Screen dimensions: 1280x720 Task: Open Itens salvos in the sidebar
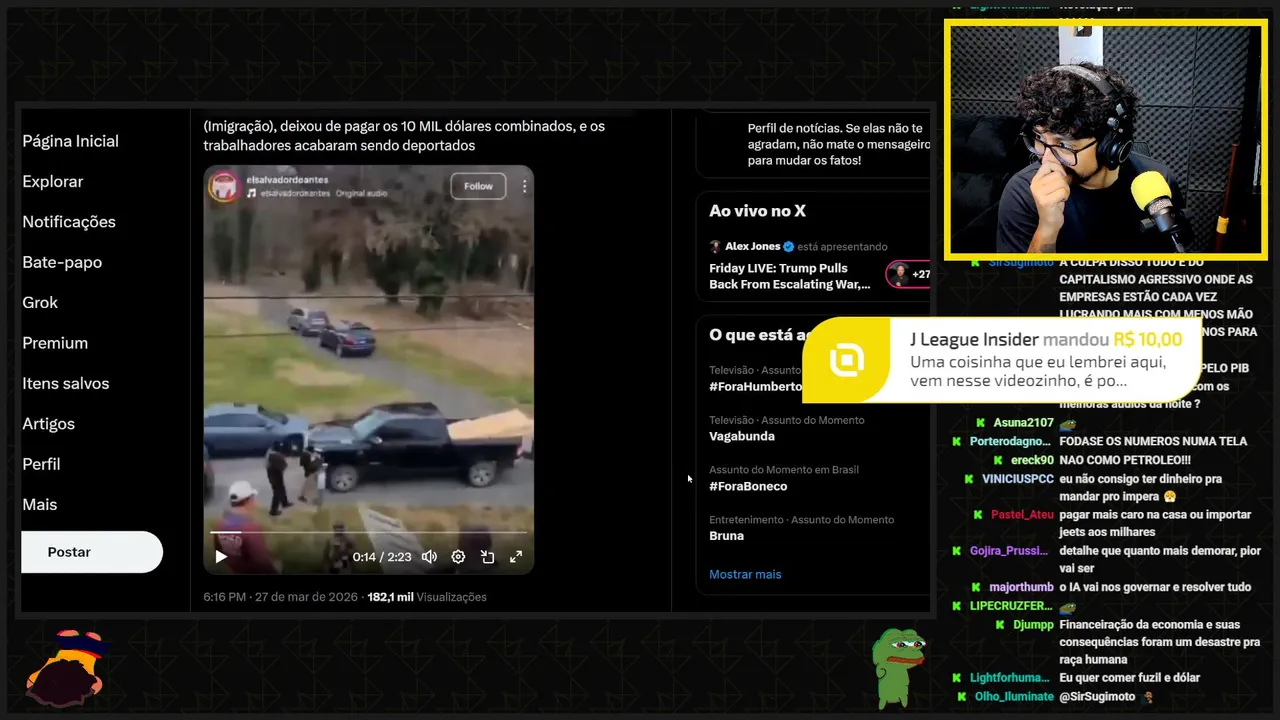click(x=66, y=383)
